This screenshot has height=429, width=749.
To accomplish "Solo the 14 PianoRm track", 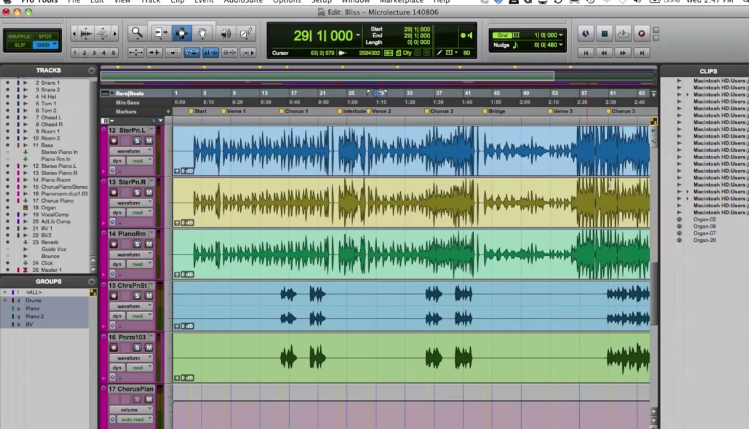I will pos(137,244).
